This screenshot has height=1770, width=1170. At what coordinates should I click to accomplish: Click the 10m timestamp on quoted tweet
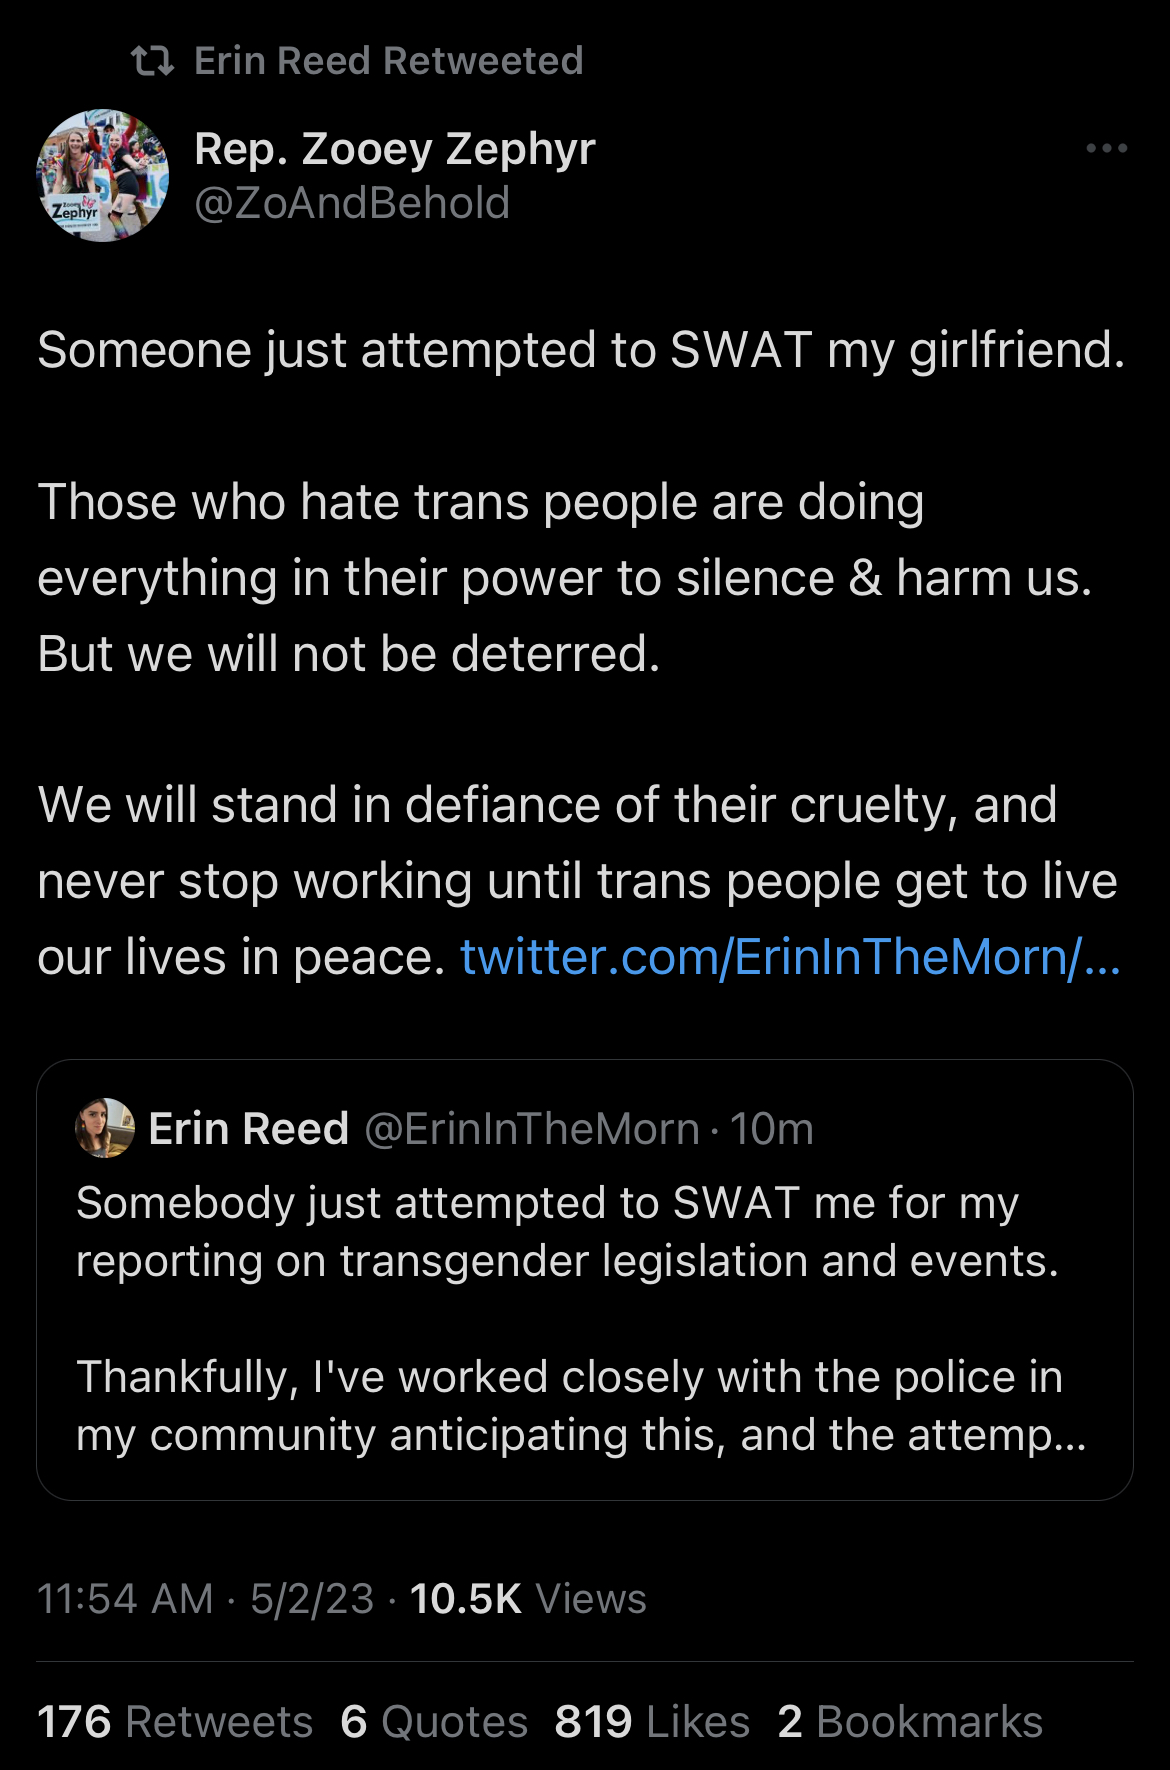coord(771,1129)
